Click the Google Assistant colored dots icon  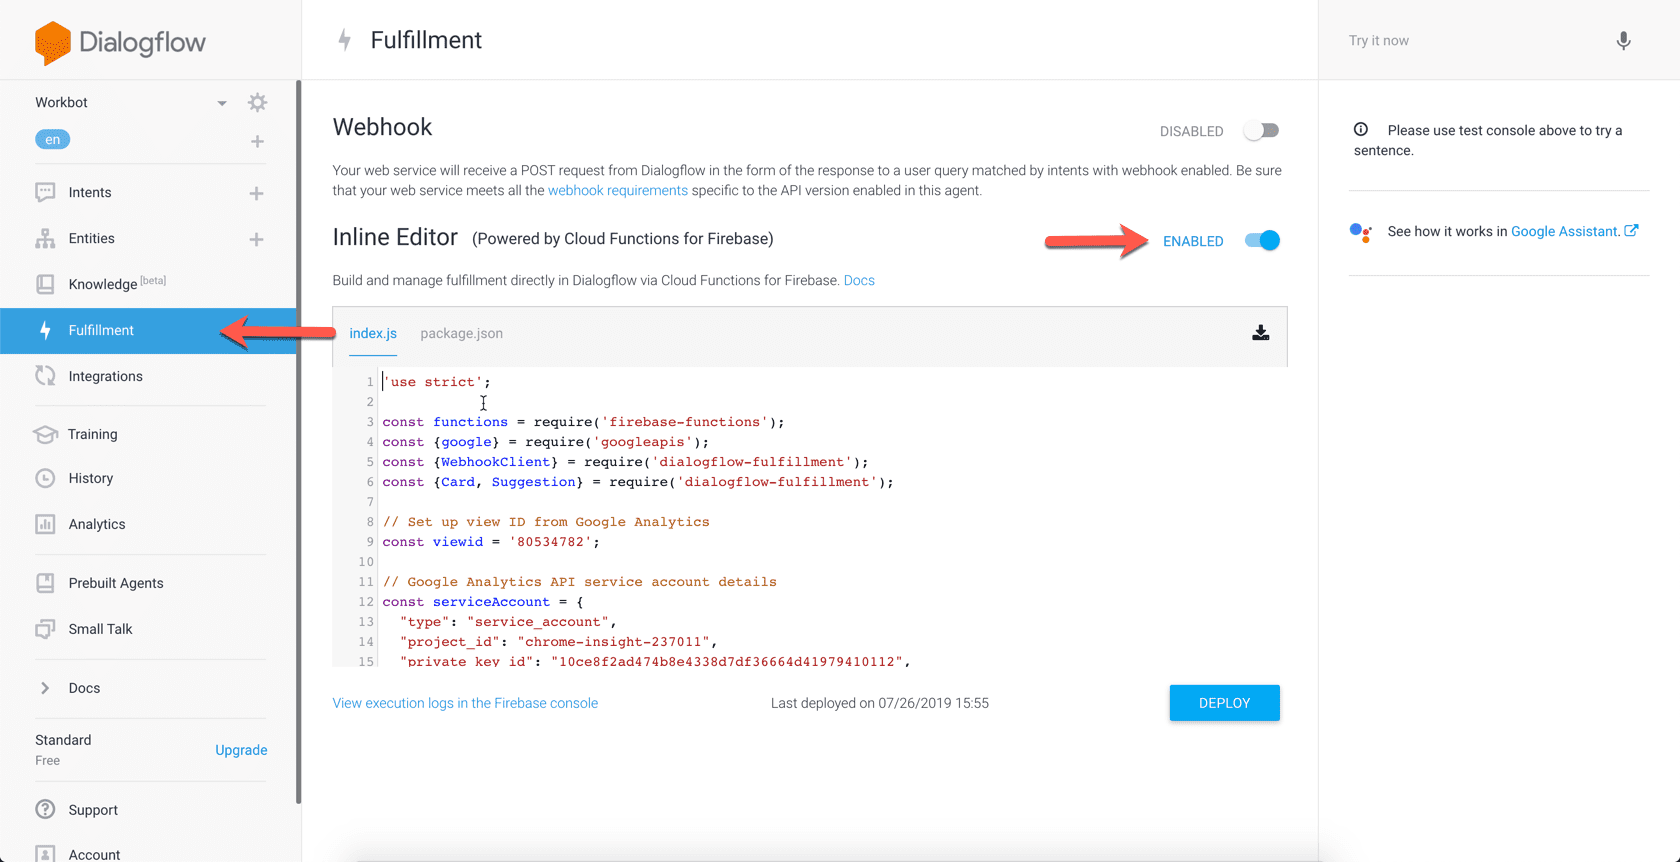(1361, 233)
